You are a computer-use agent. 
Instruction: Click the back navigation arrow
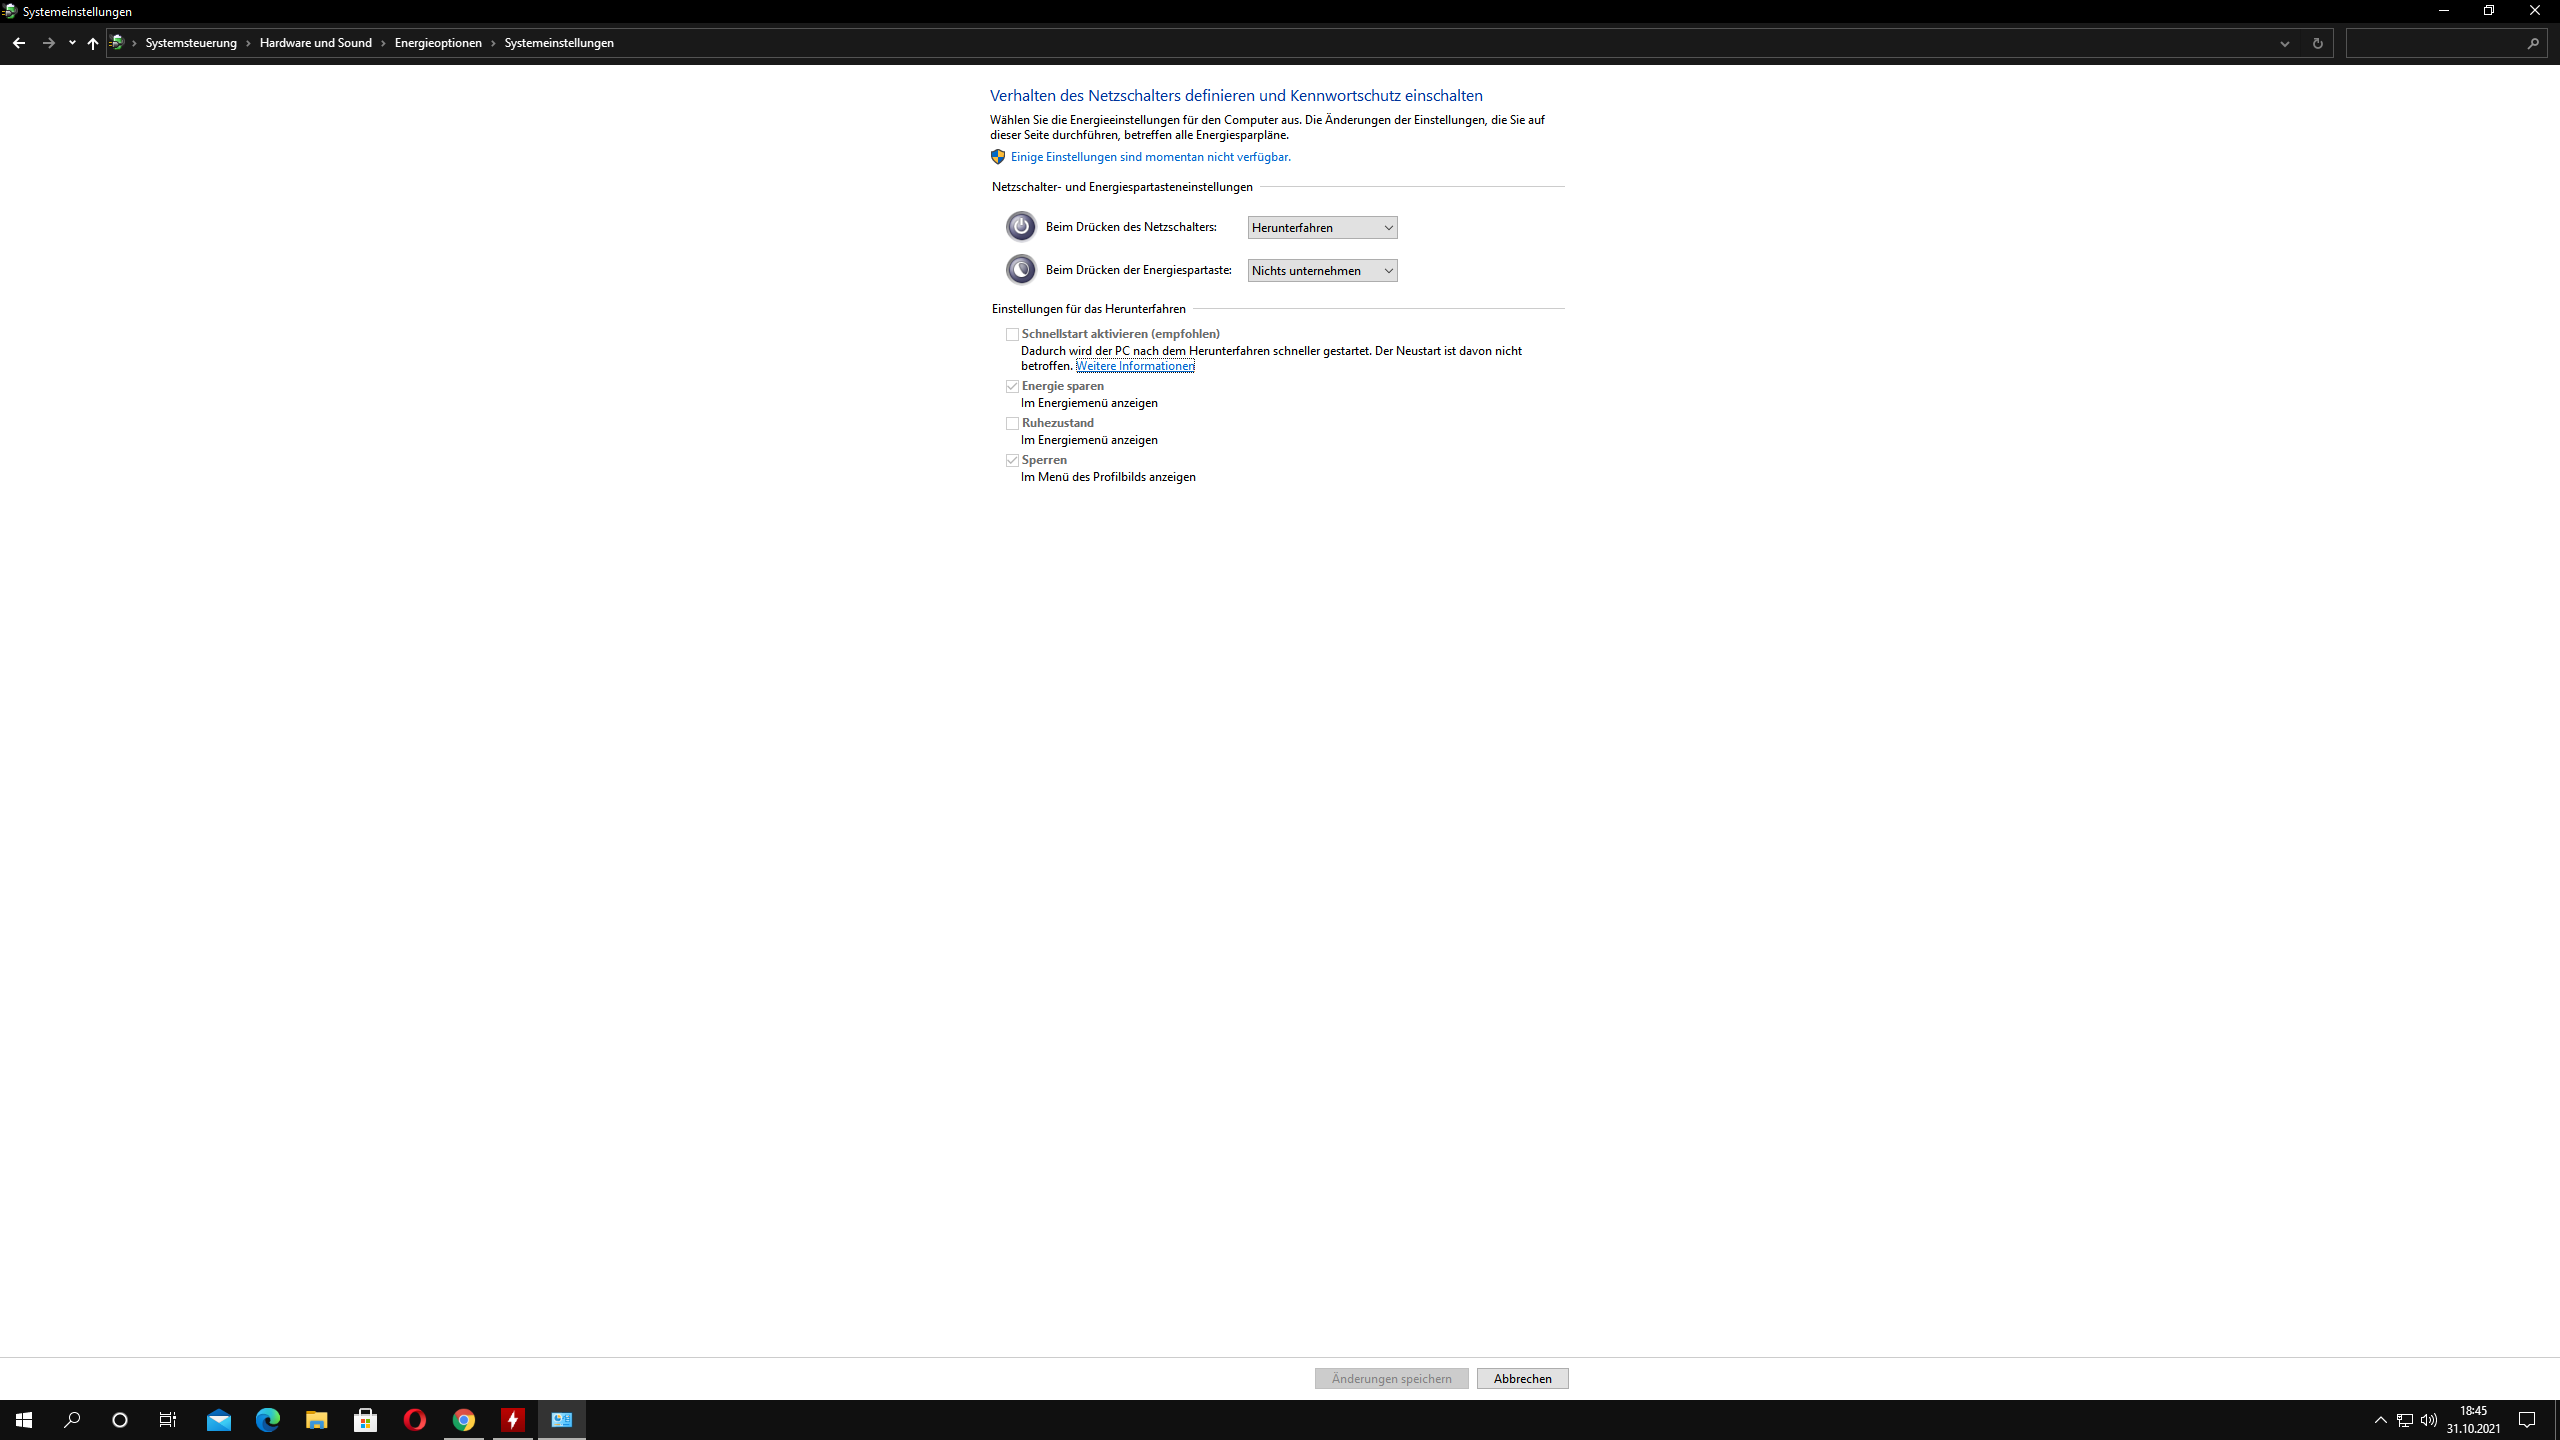[19, 43]
